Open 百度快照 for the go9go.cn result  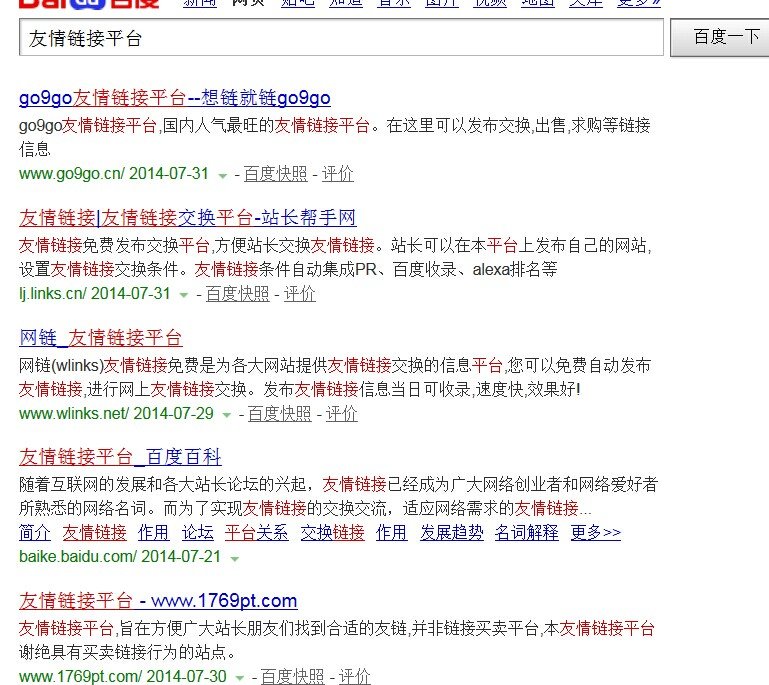[275, 174]
